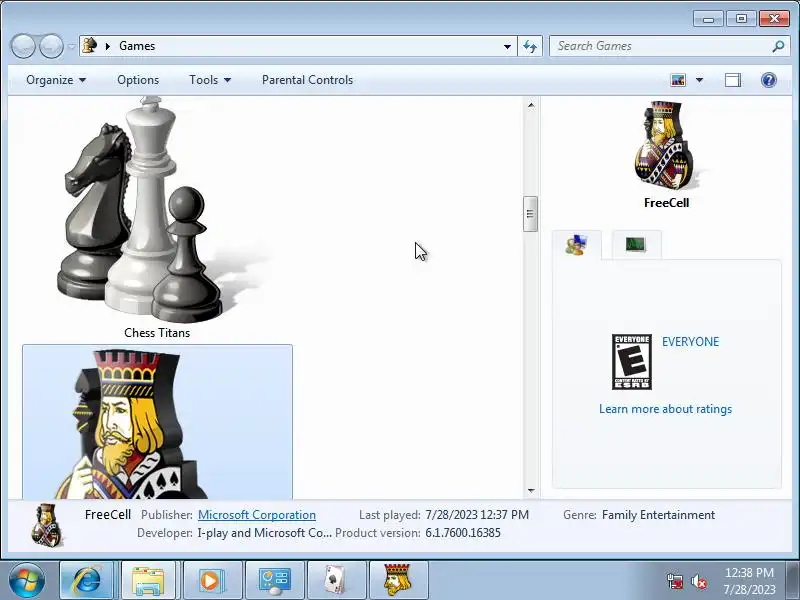Open the Control Panel taskbar icon
Image resolution: width=800 pixels, height=600 pixels.
click(274, 580)
